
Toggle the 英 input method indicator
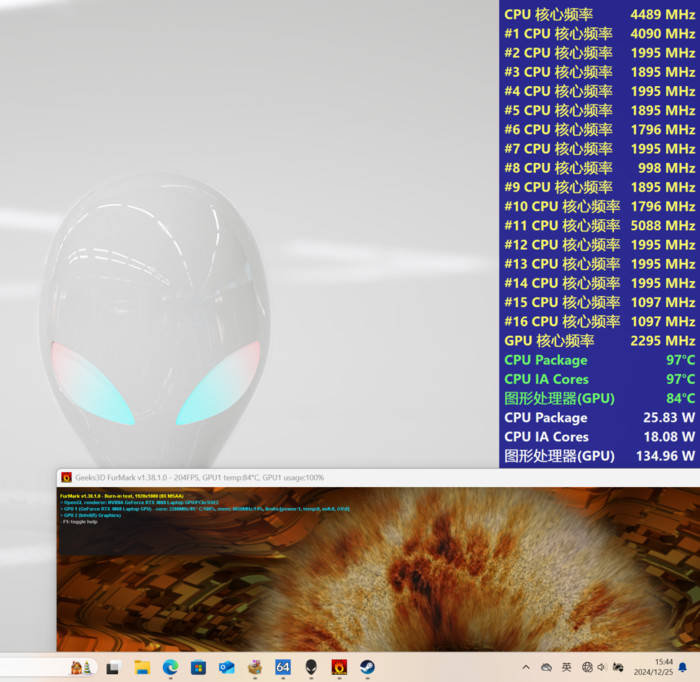pyautogui.click(x=566, y=667)
